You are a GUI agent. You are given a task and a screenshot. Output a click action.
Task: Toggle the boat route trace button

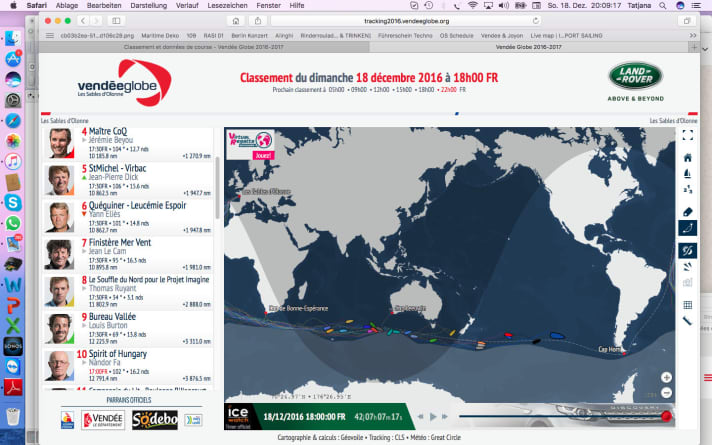pos(687,228)
